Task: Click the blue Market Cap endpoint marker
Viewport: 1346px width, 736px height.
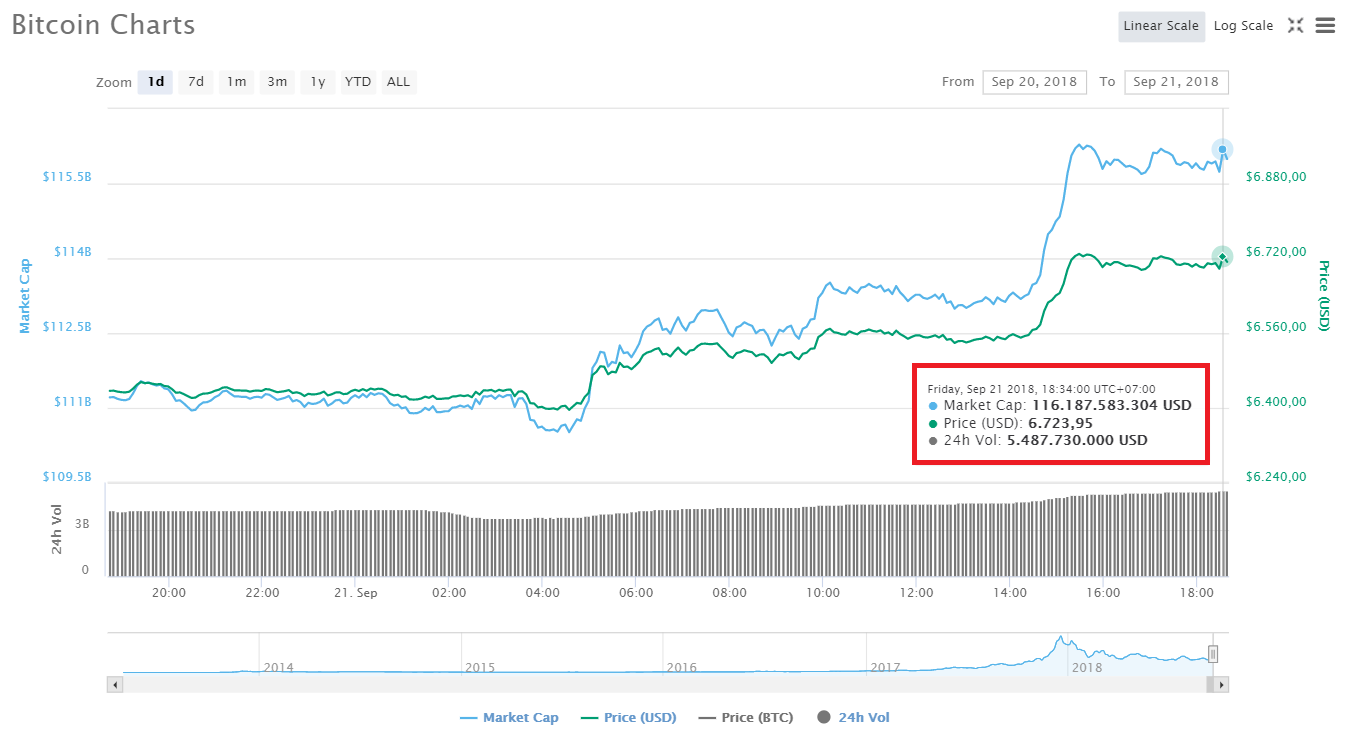Action: pos(1222,150)
